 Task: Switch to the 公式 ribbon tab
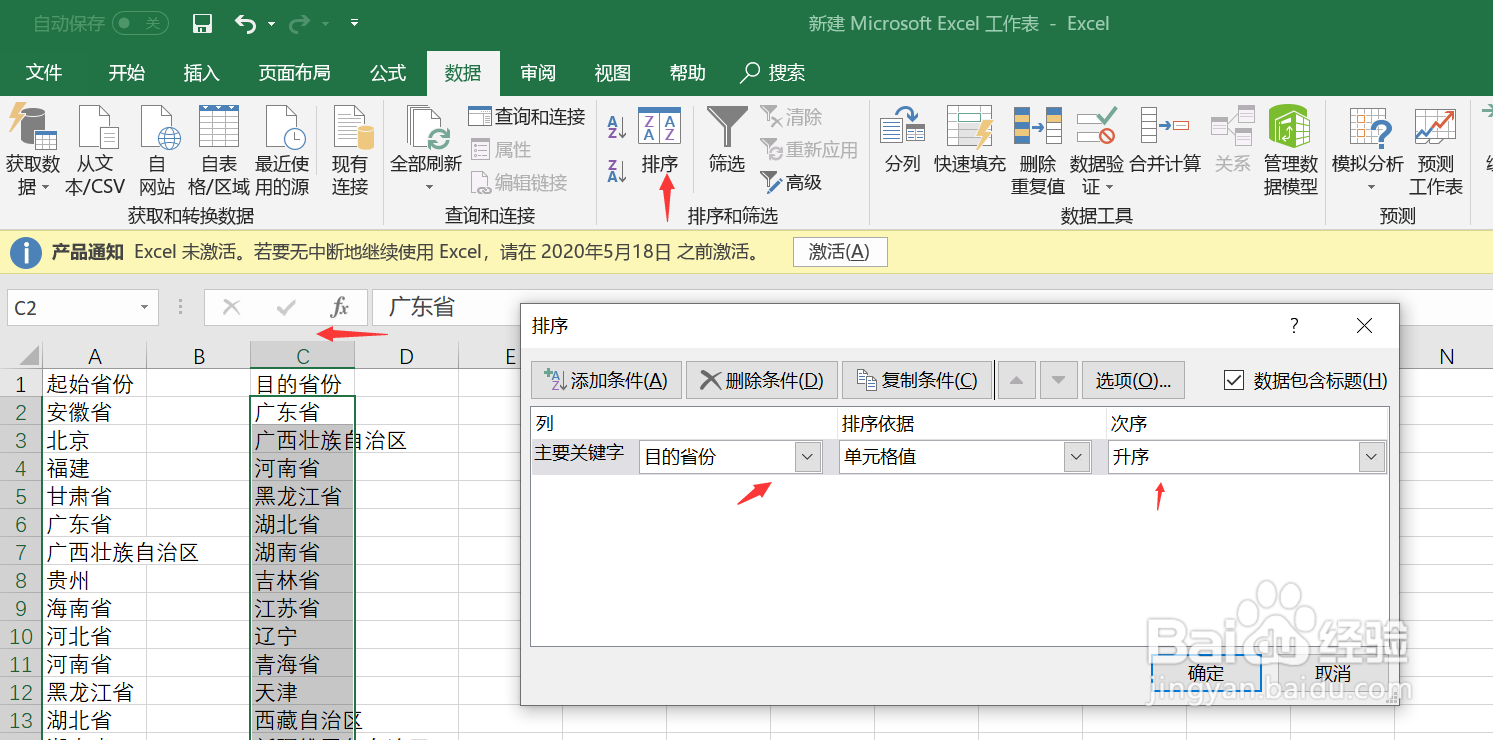coord(388,73)
